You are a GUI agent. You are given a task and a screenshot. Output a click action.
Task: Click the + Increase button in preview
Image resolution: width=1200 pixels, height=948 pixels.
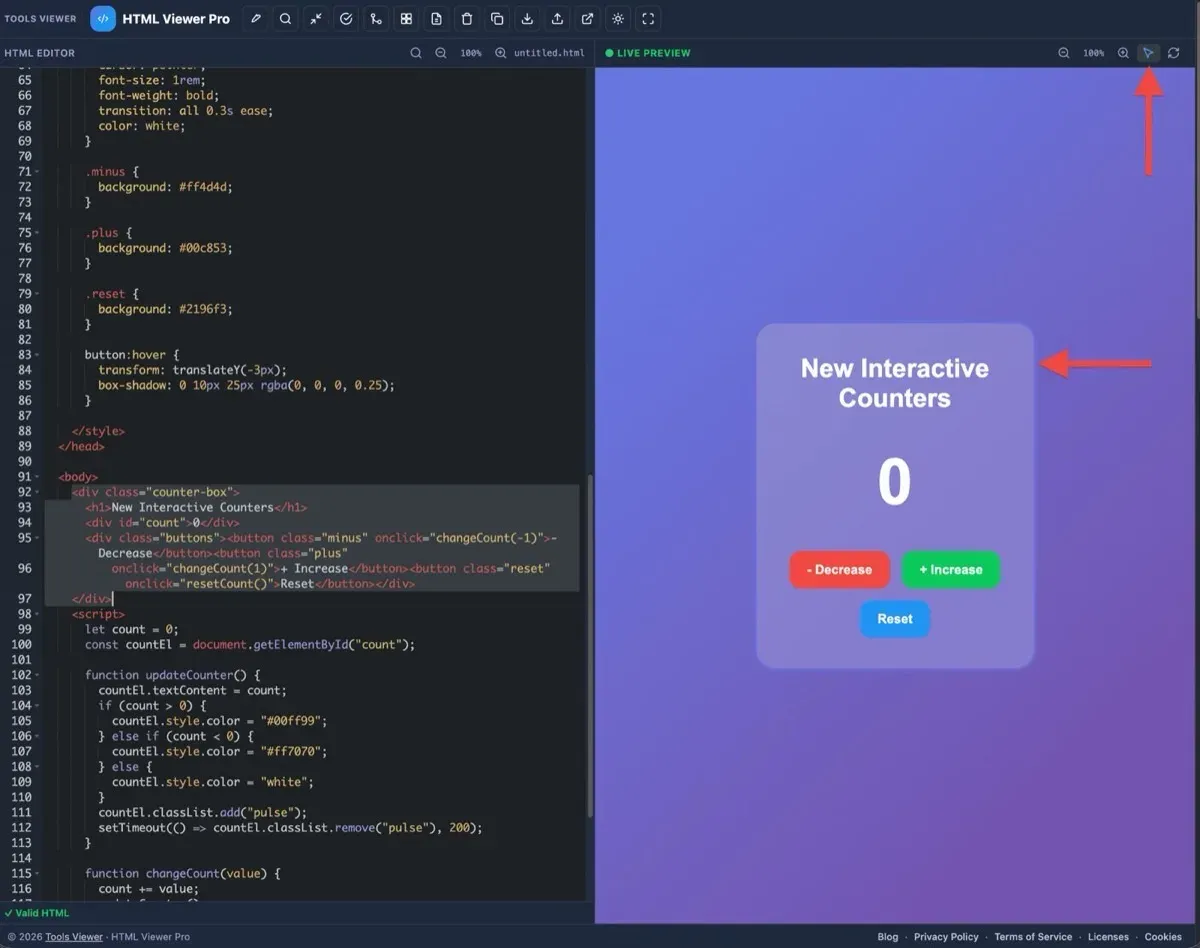coord(950,570)
